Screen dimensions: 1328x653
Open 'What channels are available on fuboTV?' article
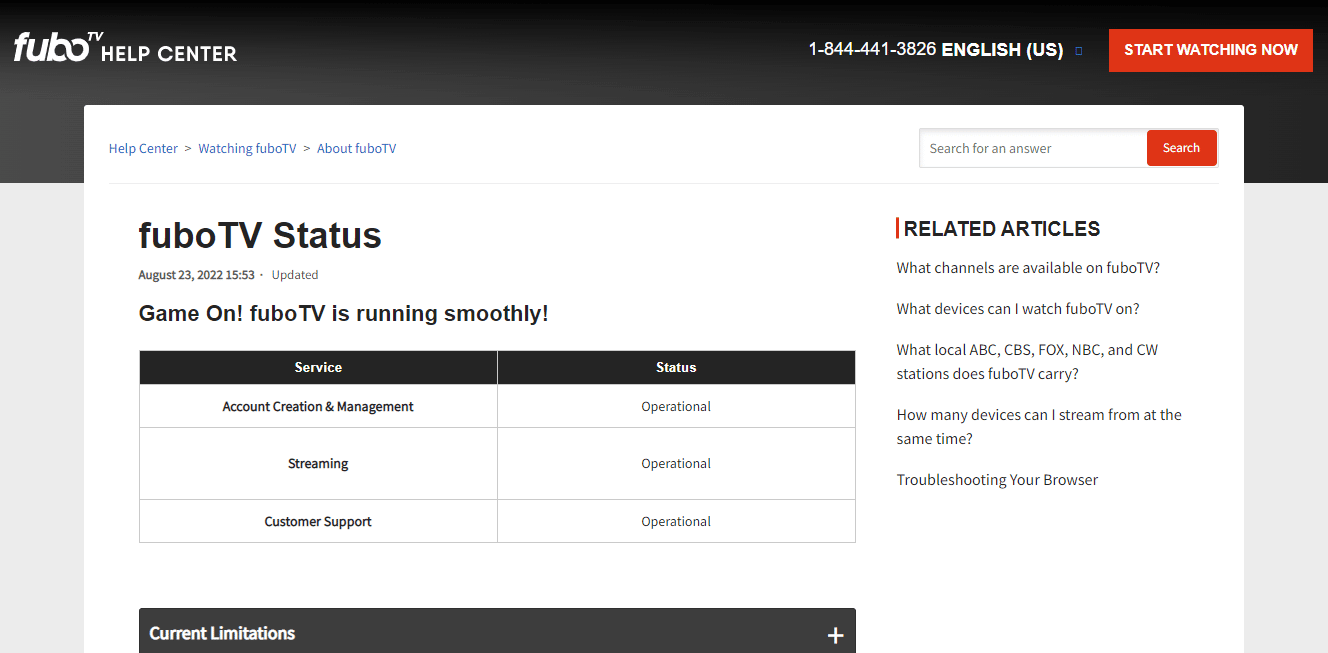point(1027,268)
